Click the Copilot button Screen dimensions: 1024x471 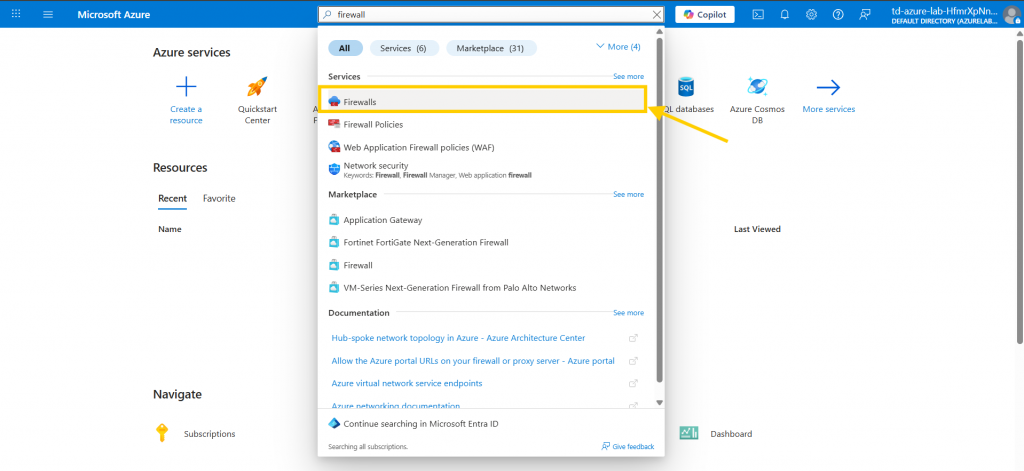point(705,14)
